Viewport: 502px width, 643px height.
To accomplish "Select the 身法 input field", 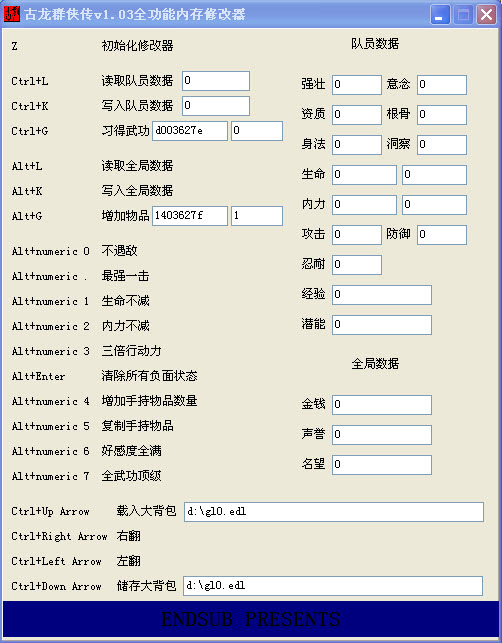I will tap(357, 145).
